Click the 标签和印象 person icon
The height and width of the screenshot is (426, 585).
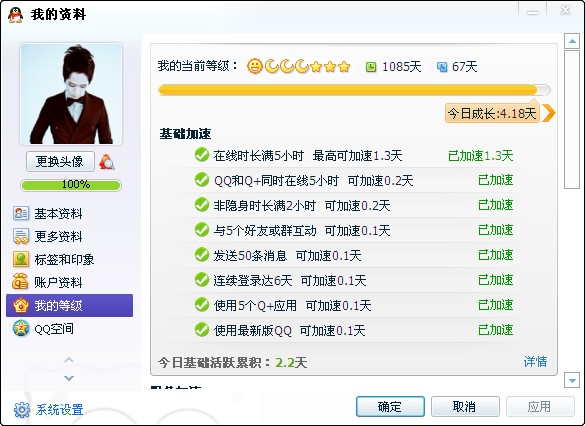click(21, 259)
